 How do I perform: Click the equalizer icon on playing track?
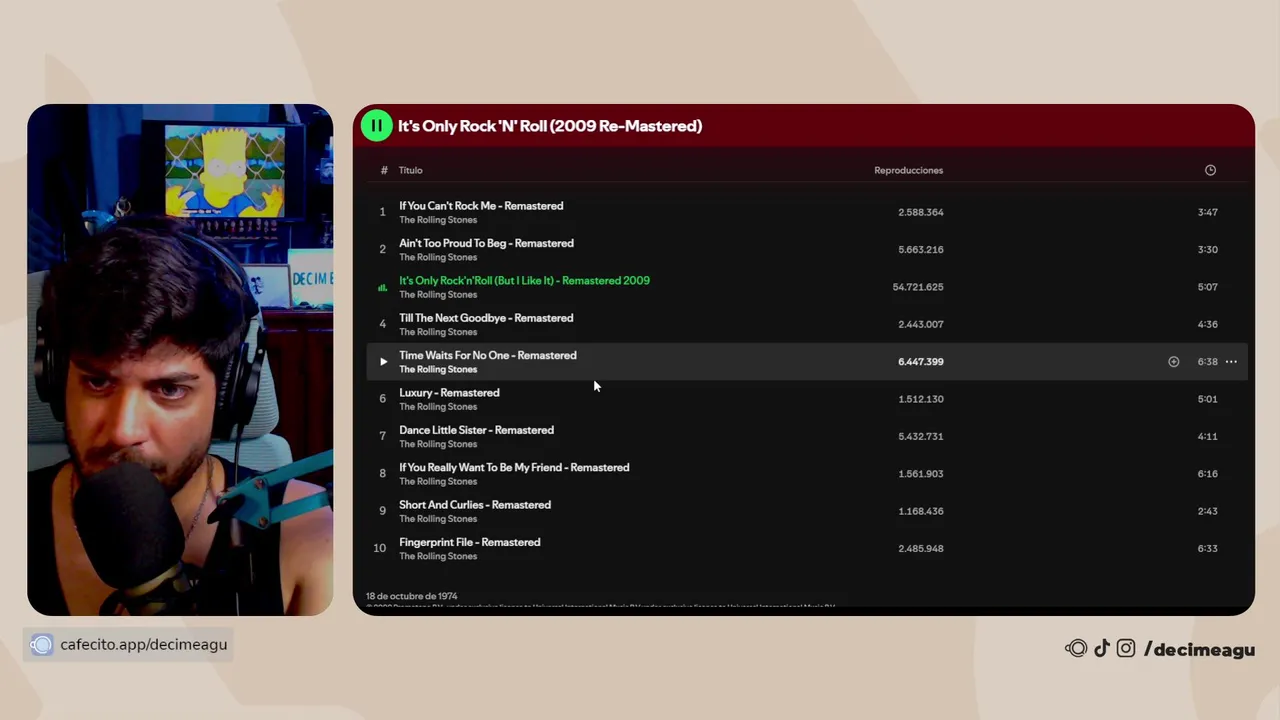[382, 287]
